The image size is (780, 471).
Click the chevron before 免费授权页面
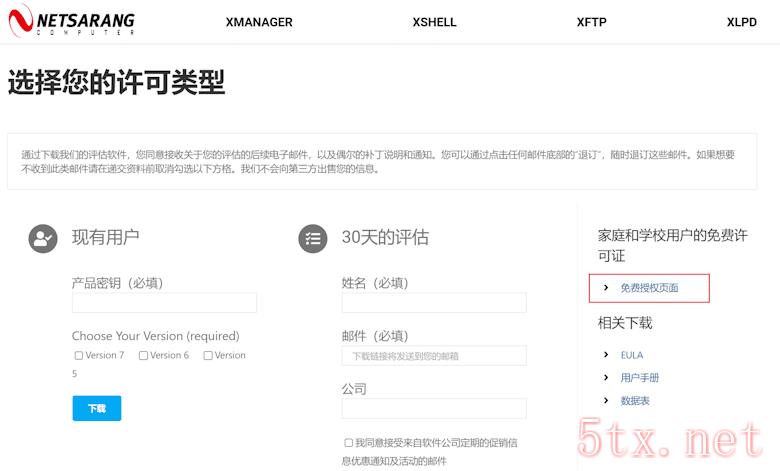[x=605, y=287]
